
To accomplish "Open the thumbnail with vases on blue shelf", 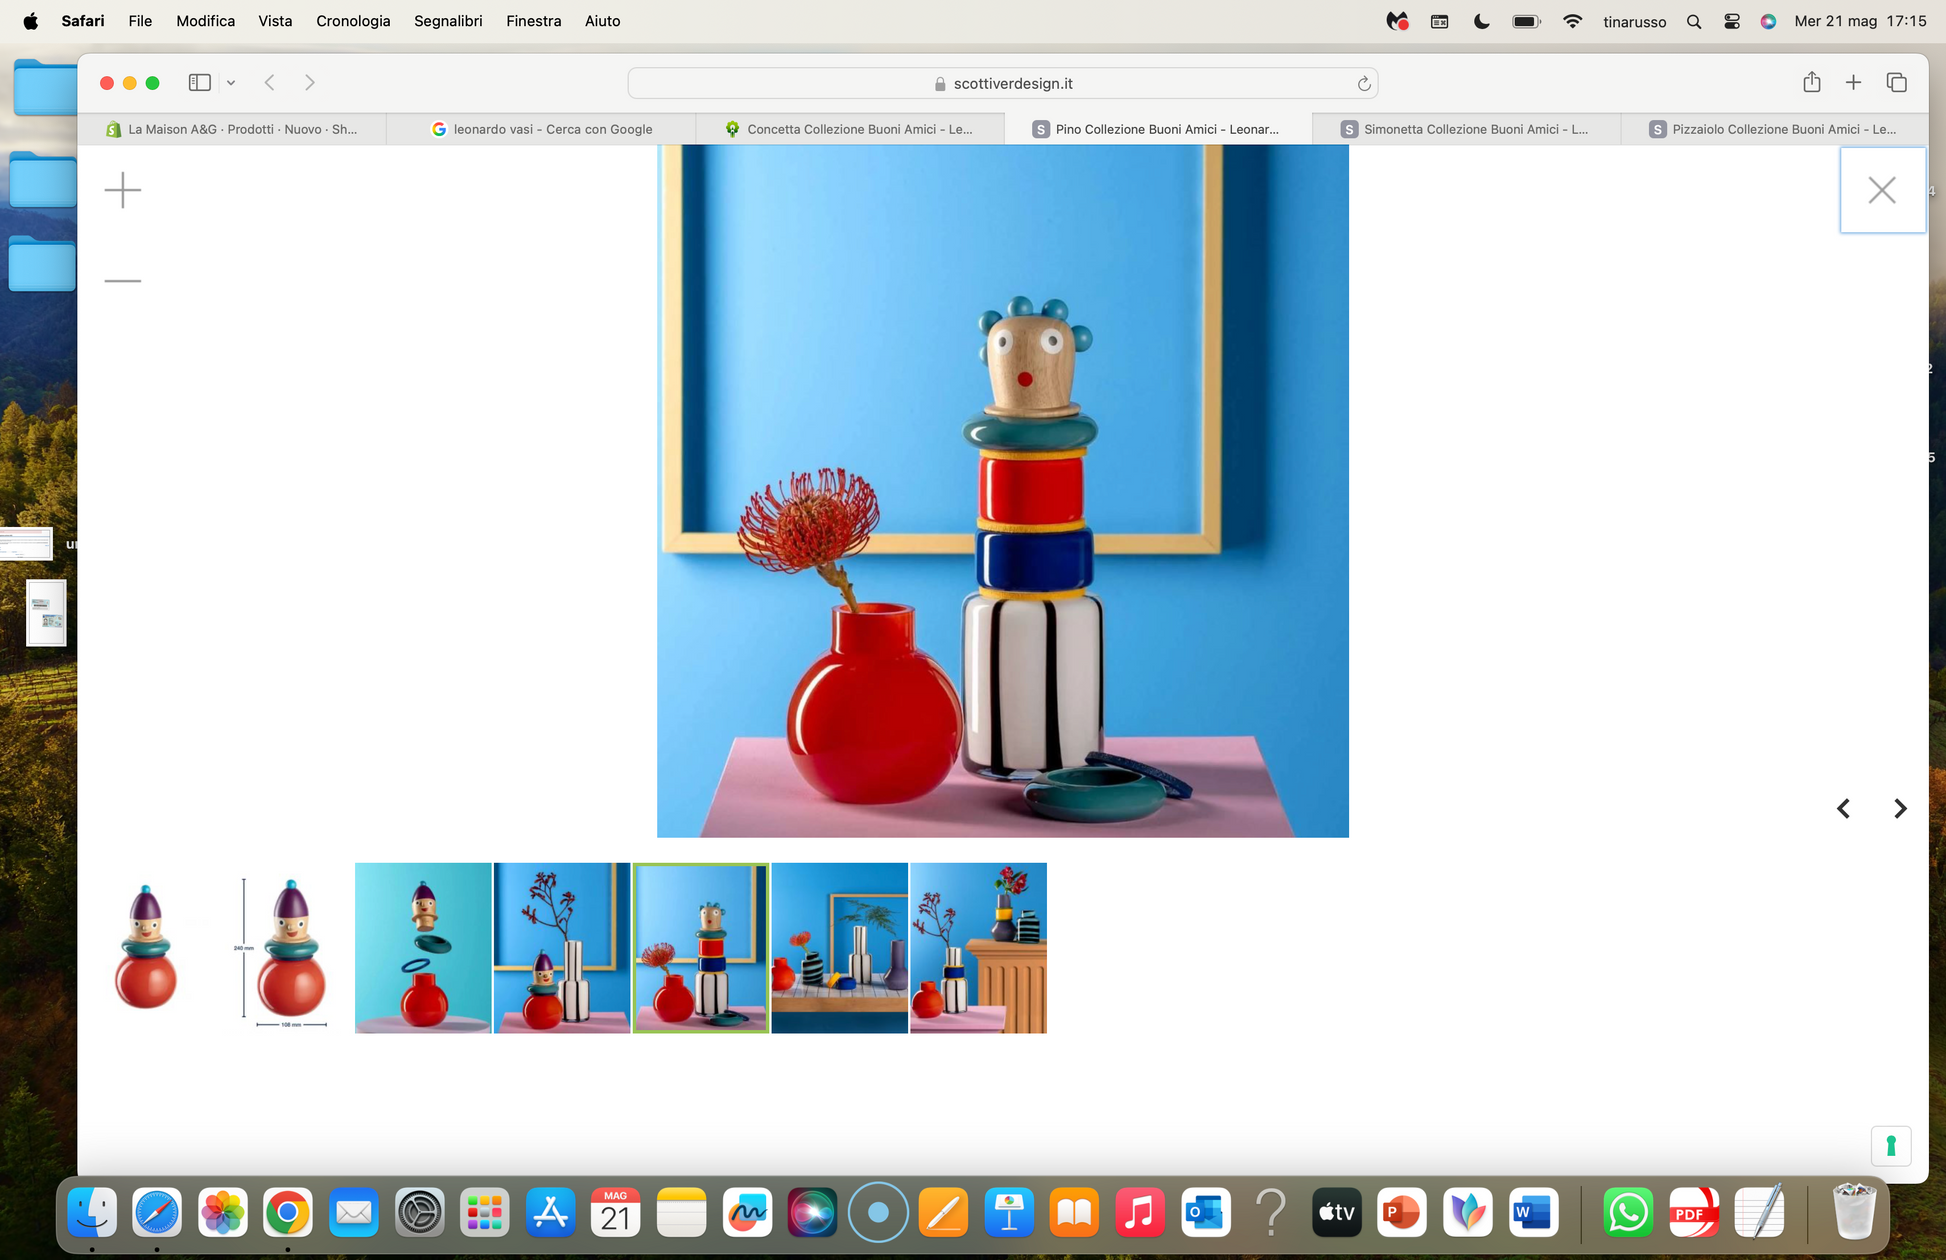I will coord(840,947).
